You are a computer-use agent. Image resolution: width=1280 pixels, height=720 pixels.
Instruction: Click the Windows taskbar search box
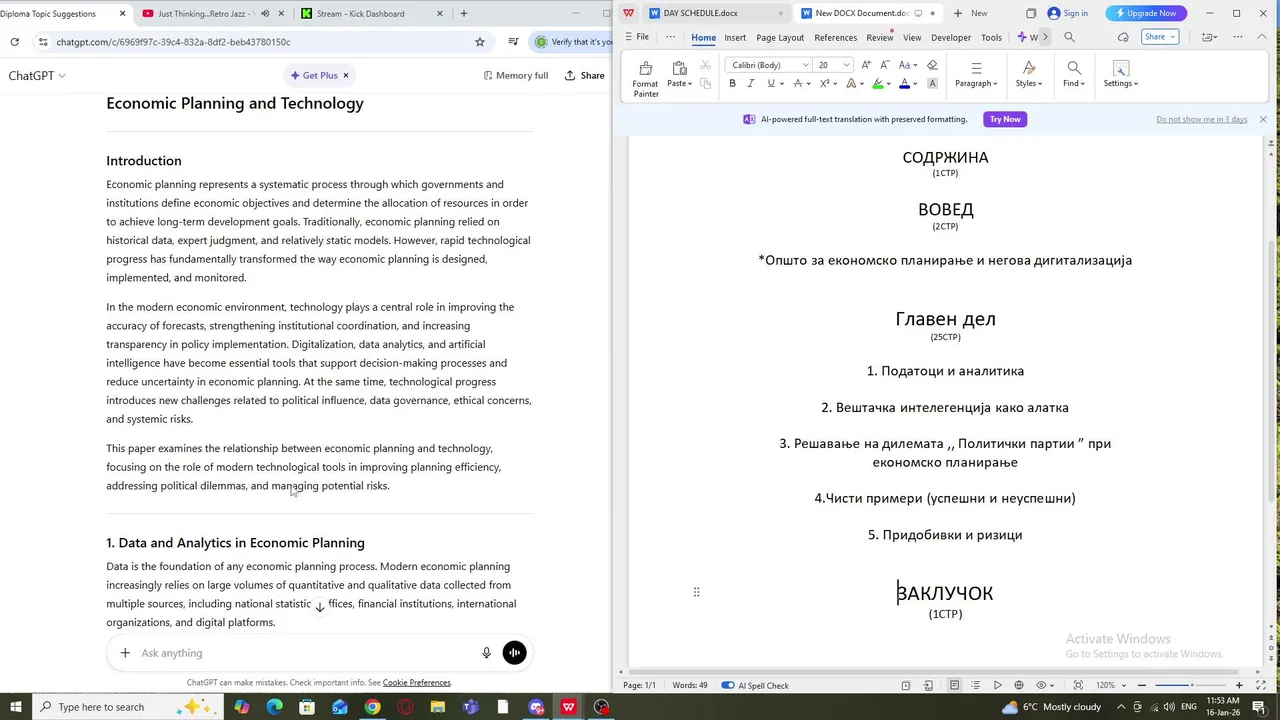pos(128,707)
